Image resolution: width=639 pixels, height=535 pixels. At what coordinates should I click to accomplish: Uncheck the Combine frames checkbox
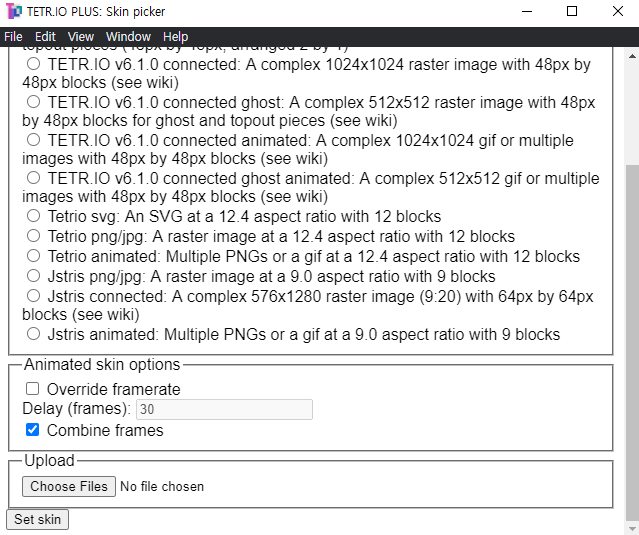(x=33, y=430)
